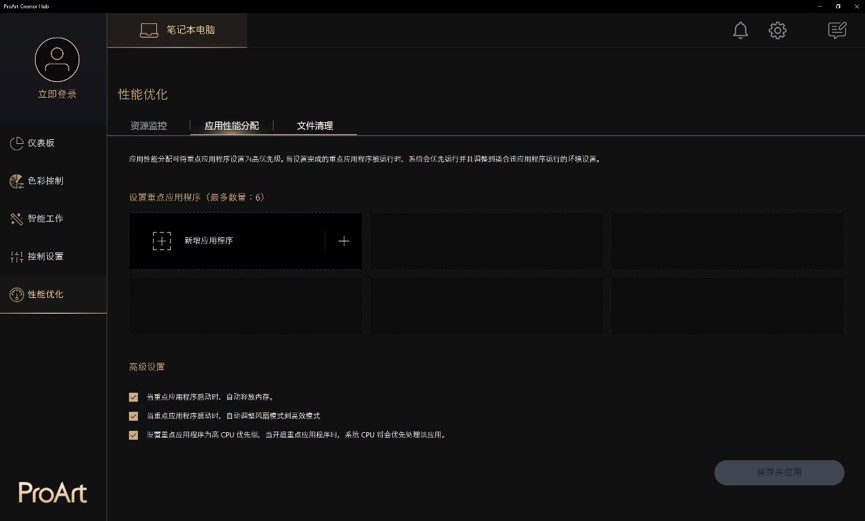Click the dashed add-application icon
The width and height of the screenshot is (865, 521).
click(162, 241)
